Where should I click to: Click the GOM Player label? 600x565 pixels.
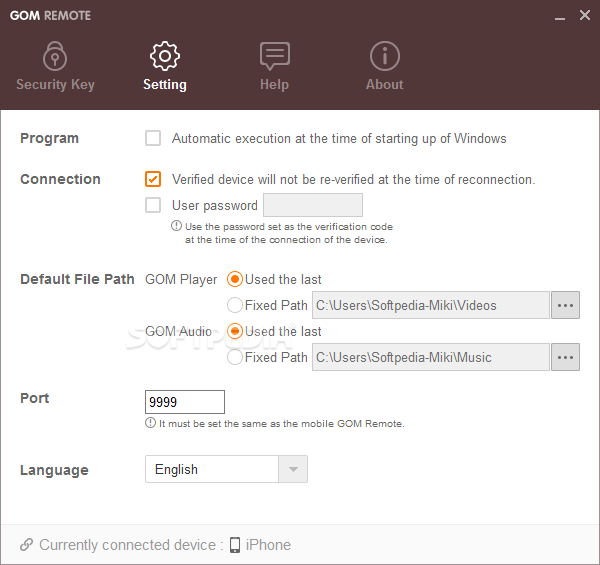[x=181, y=280]
